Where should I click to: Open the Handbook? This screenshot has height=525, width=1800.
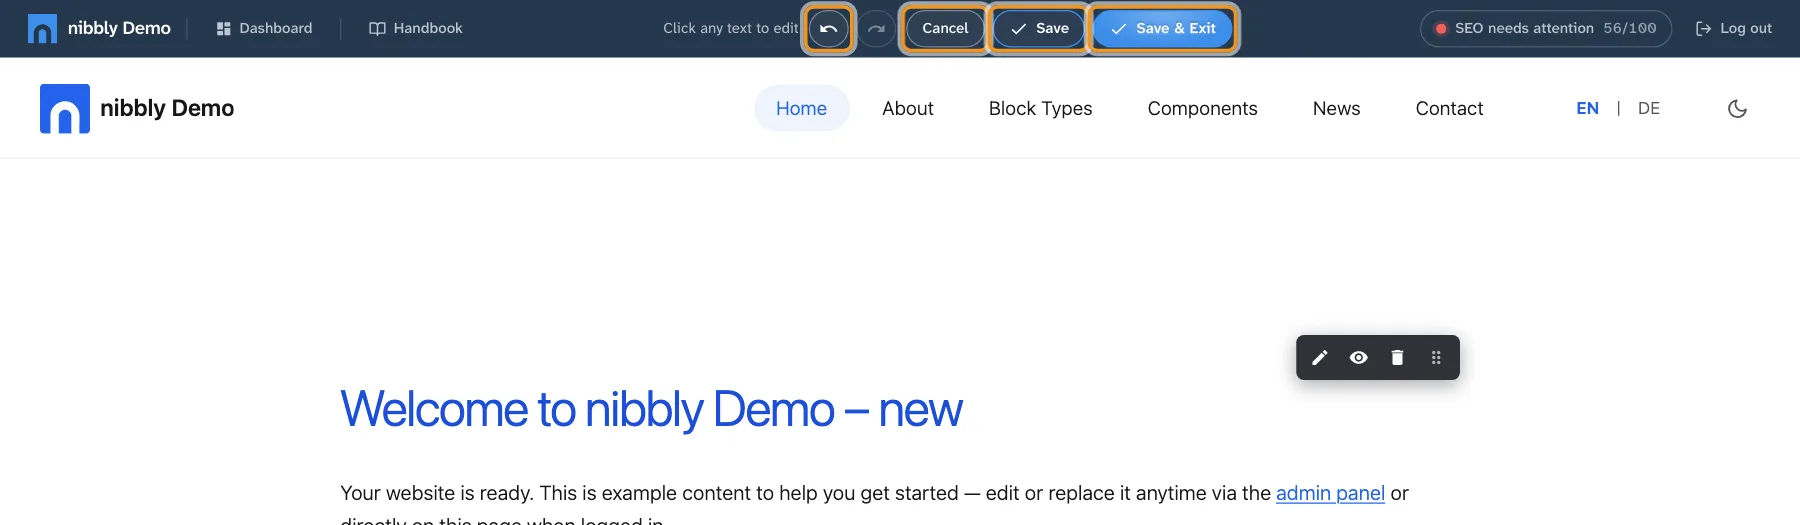click(x=416, y=28)
